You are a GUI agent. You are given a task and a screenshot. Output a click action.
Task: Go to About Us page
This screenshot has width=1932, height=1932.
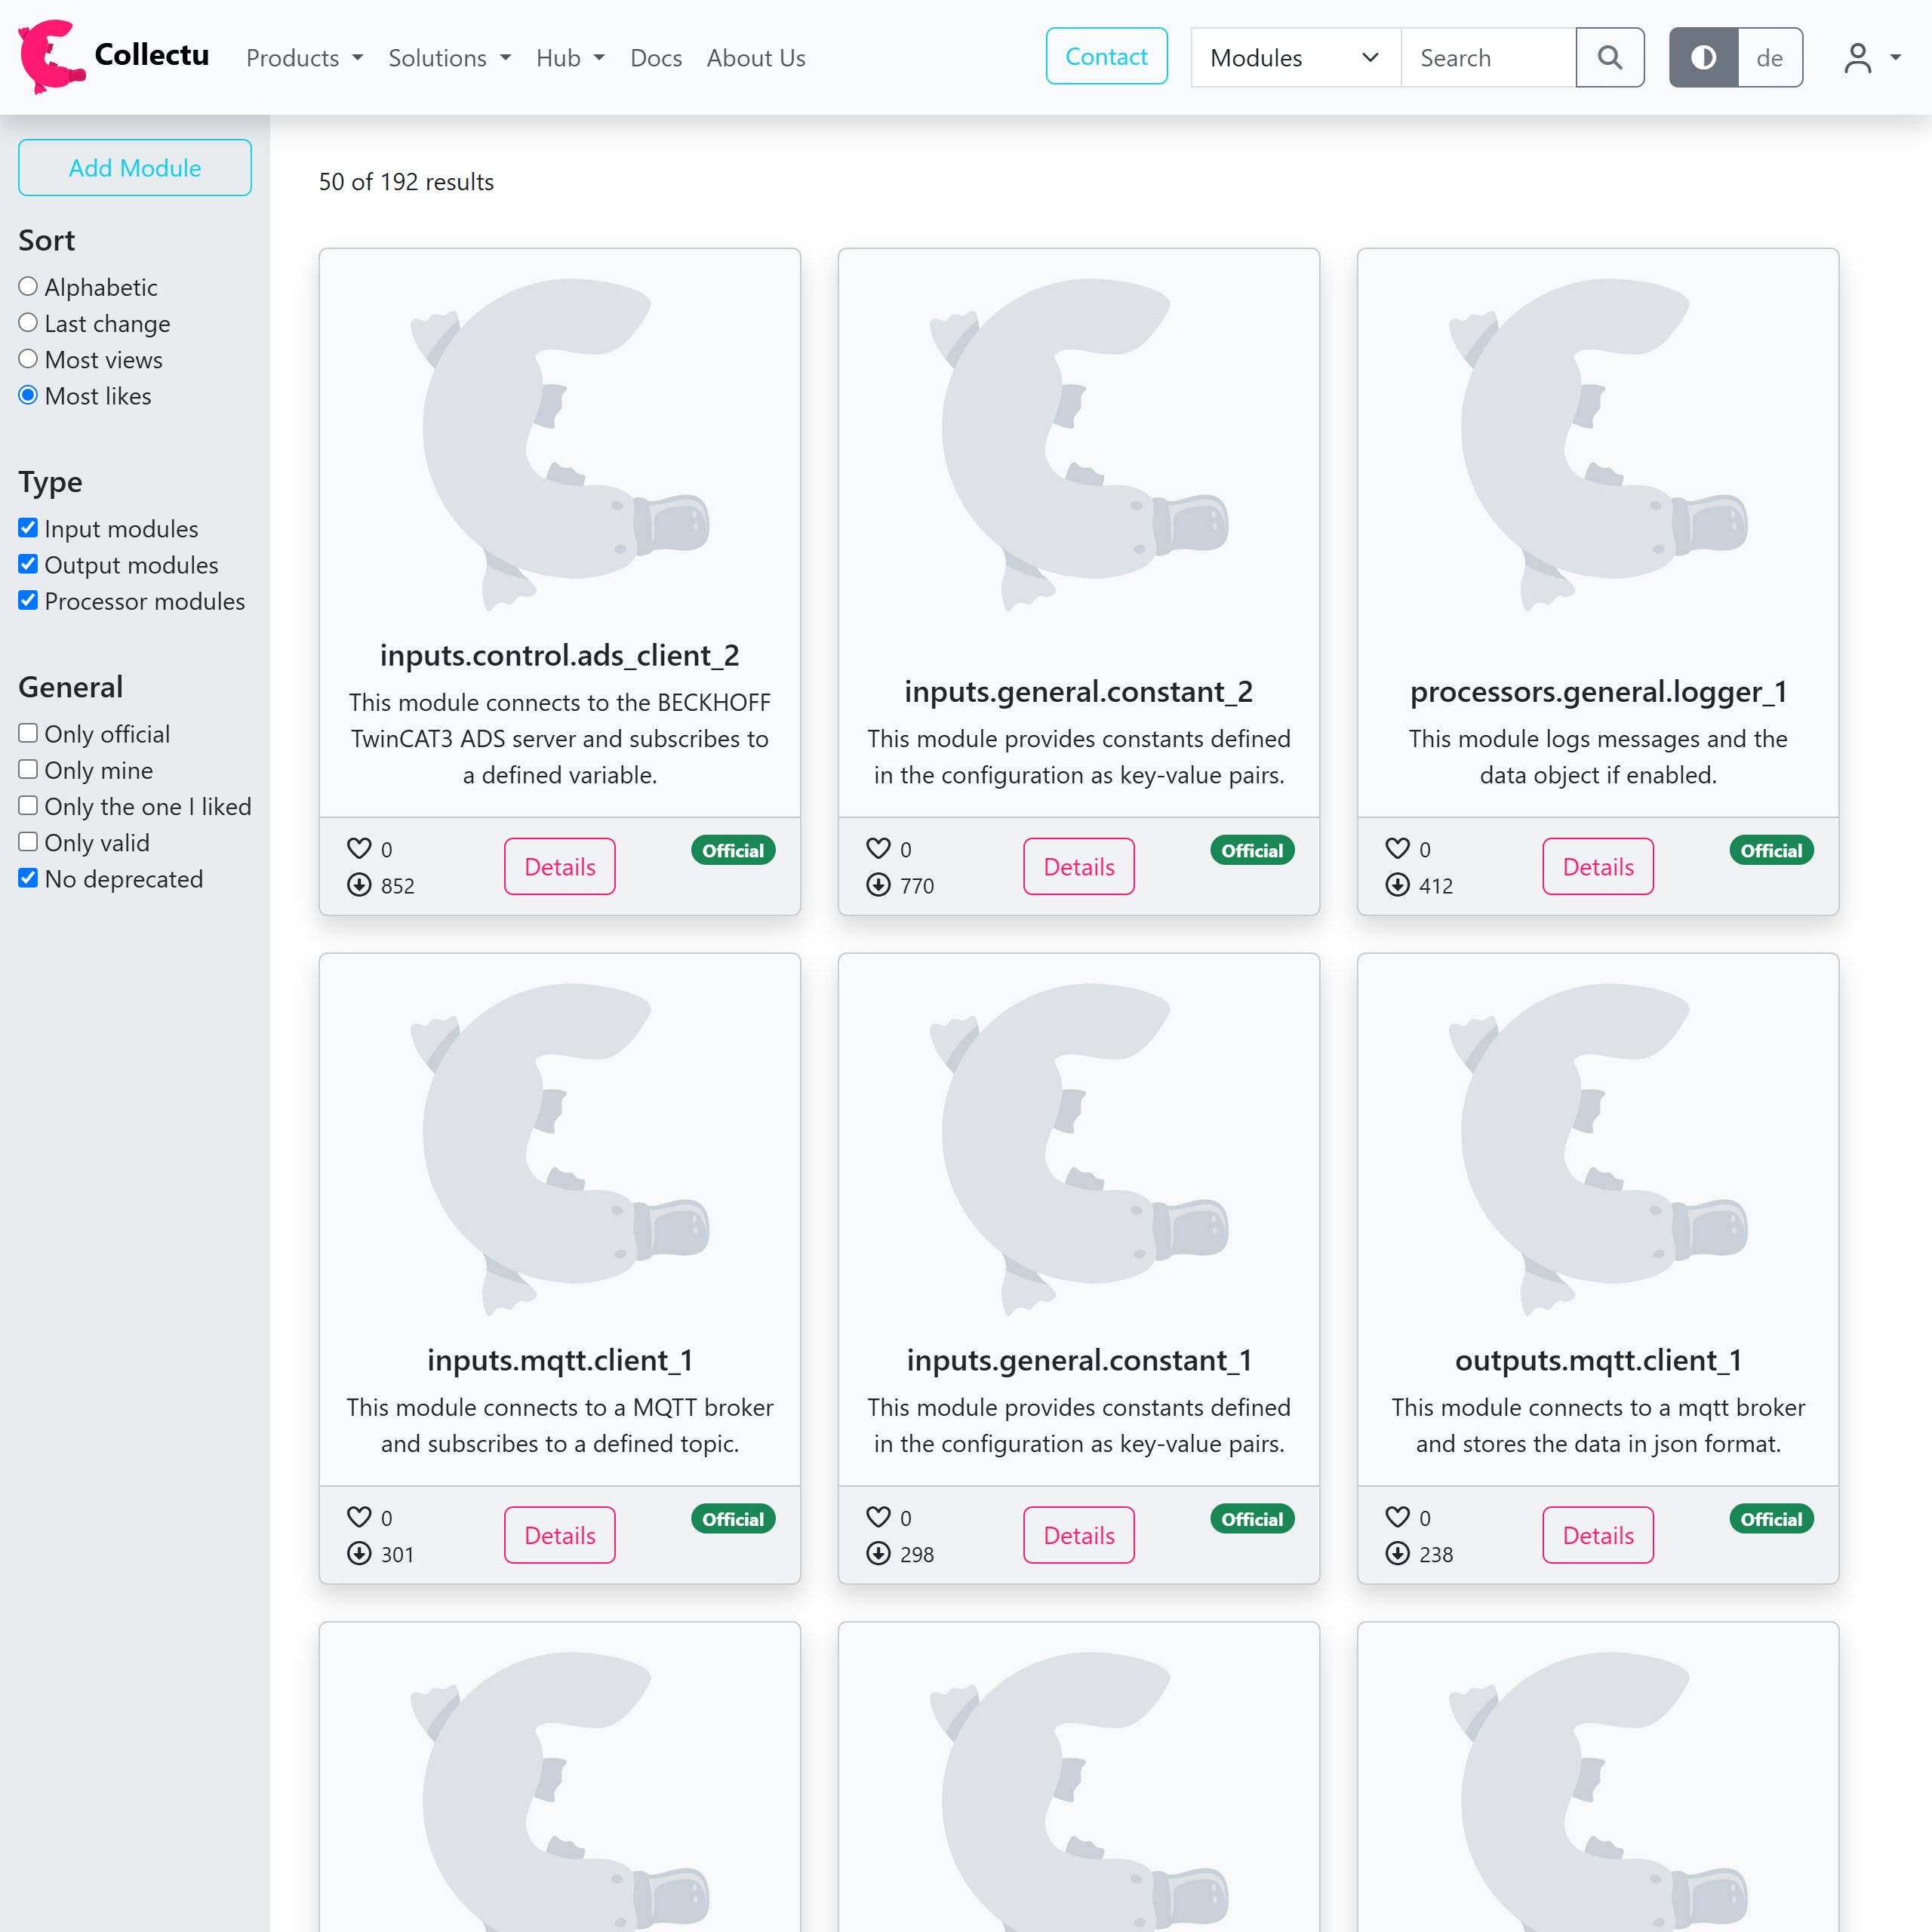click(756, 58)
